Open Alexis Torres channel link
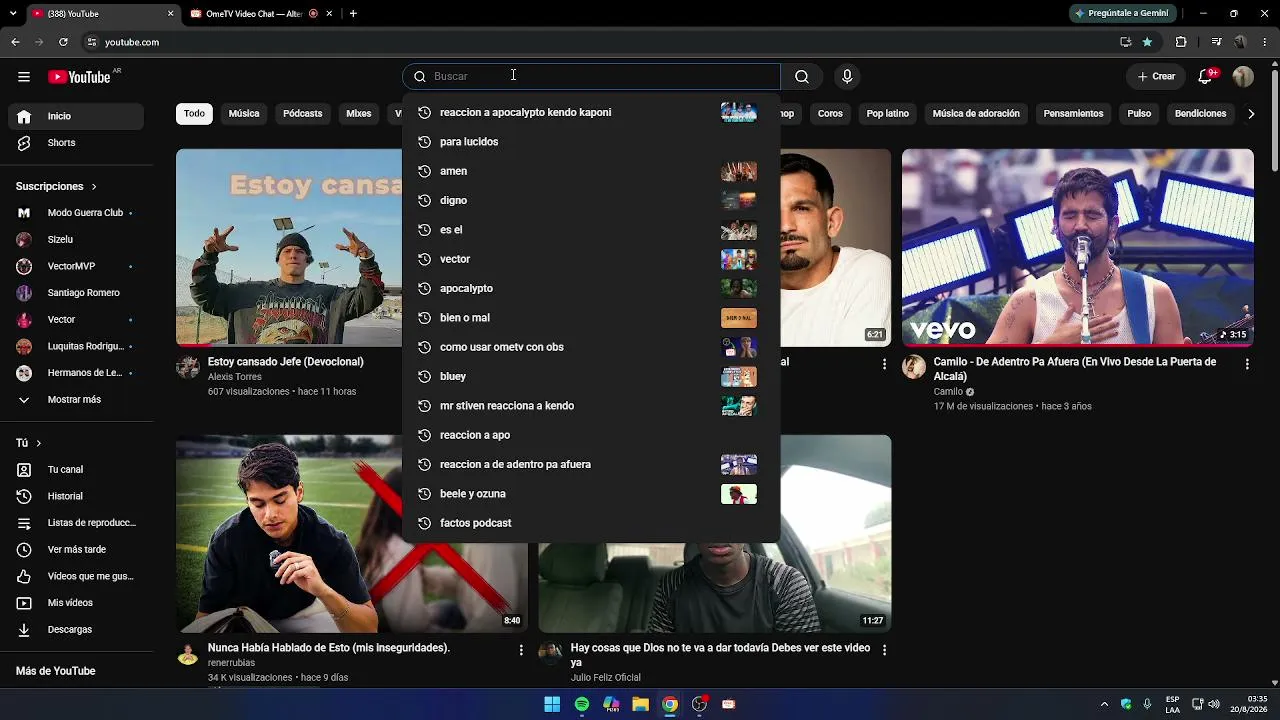Screen dimensions: 1280x720 pyautogui.click(x=234, y=377)
